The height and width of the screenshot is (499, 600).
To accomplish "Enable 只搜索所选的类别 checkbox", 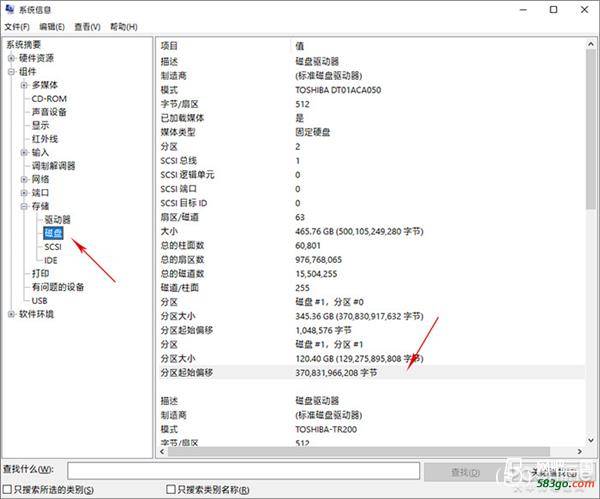I will pyautogui.click(x=7, y=489).
